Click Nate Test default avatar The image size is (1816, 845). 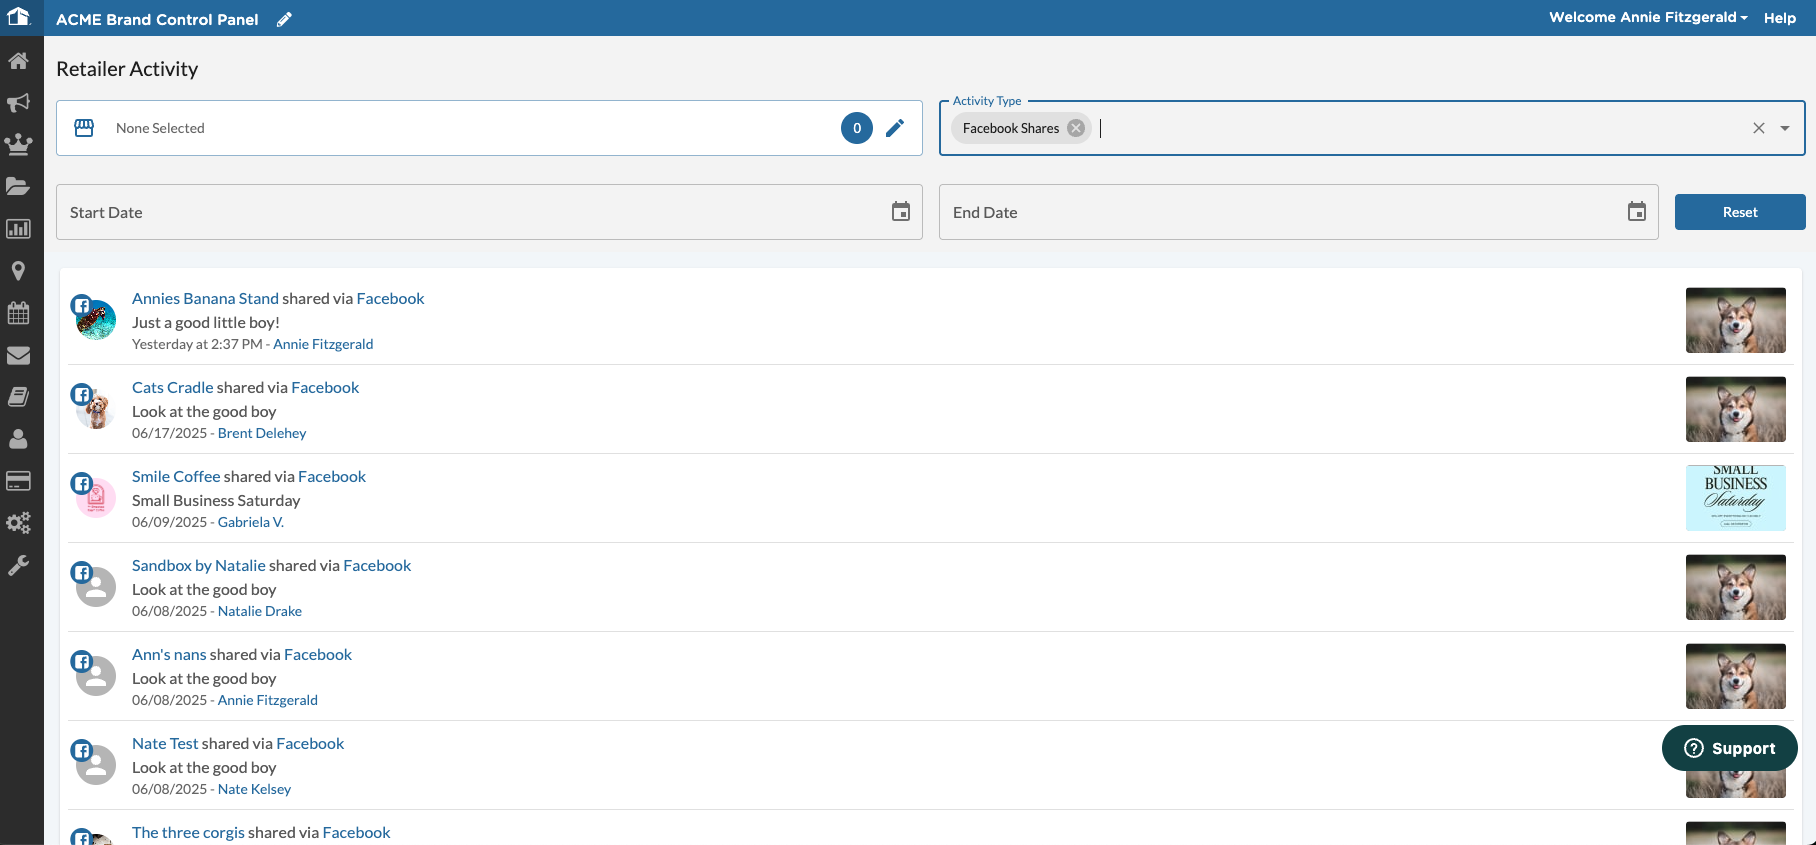click(96, 765)
